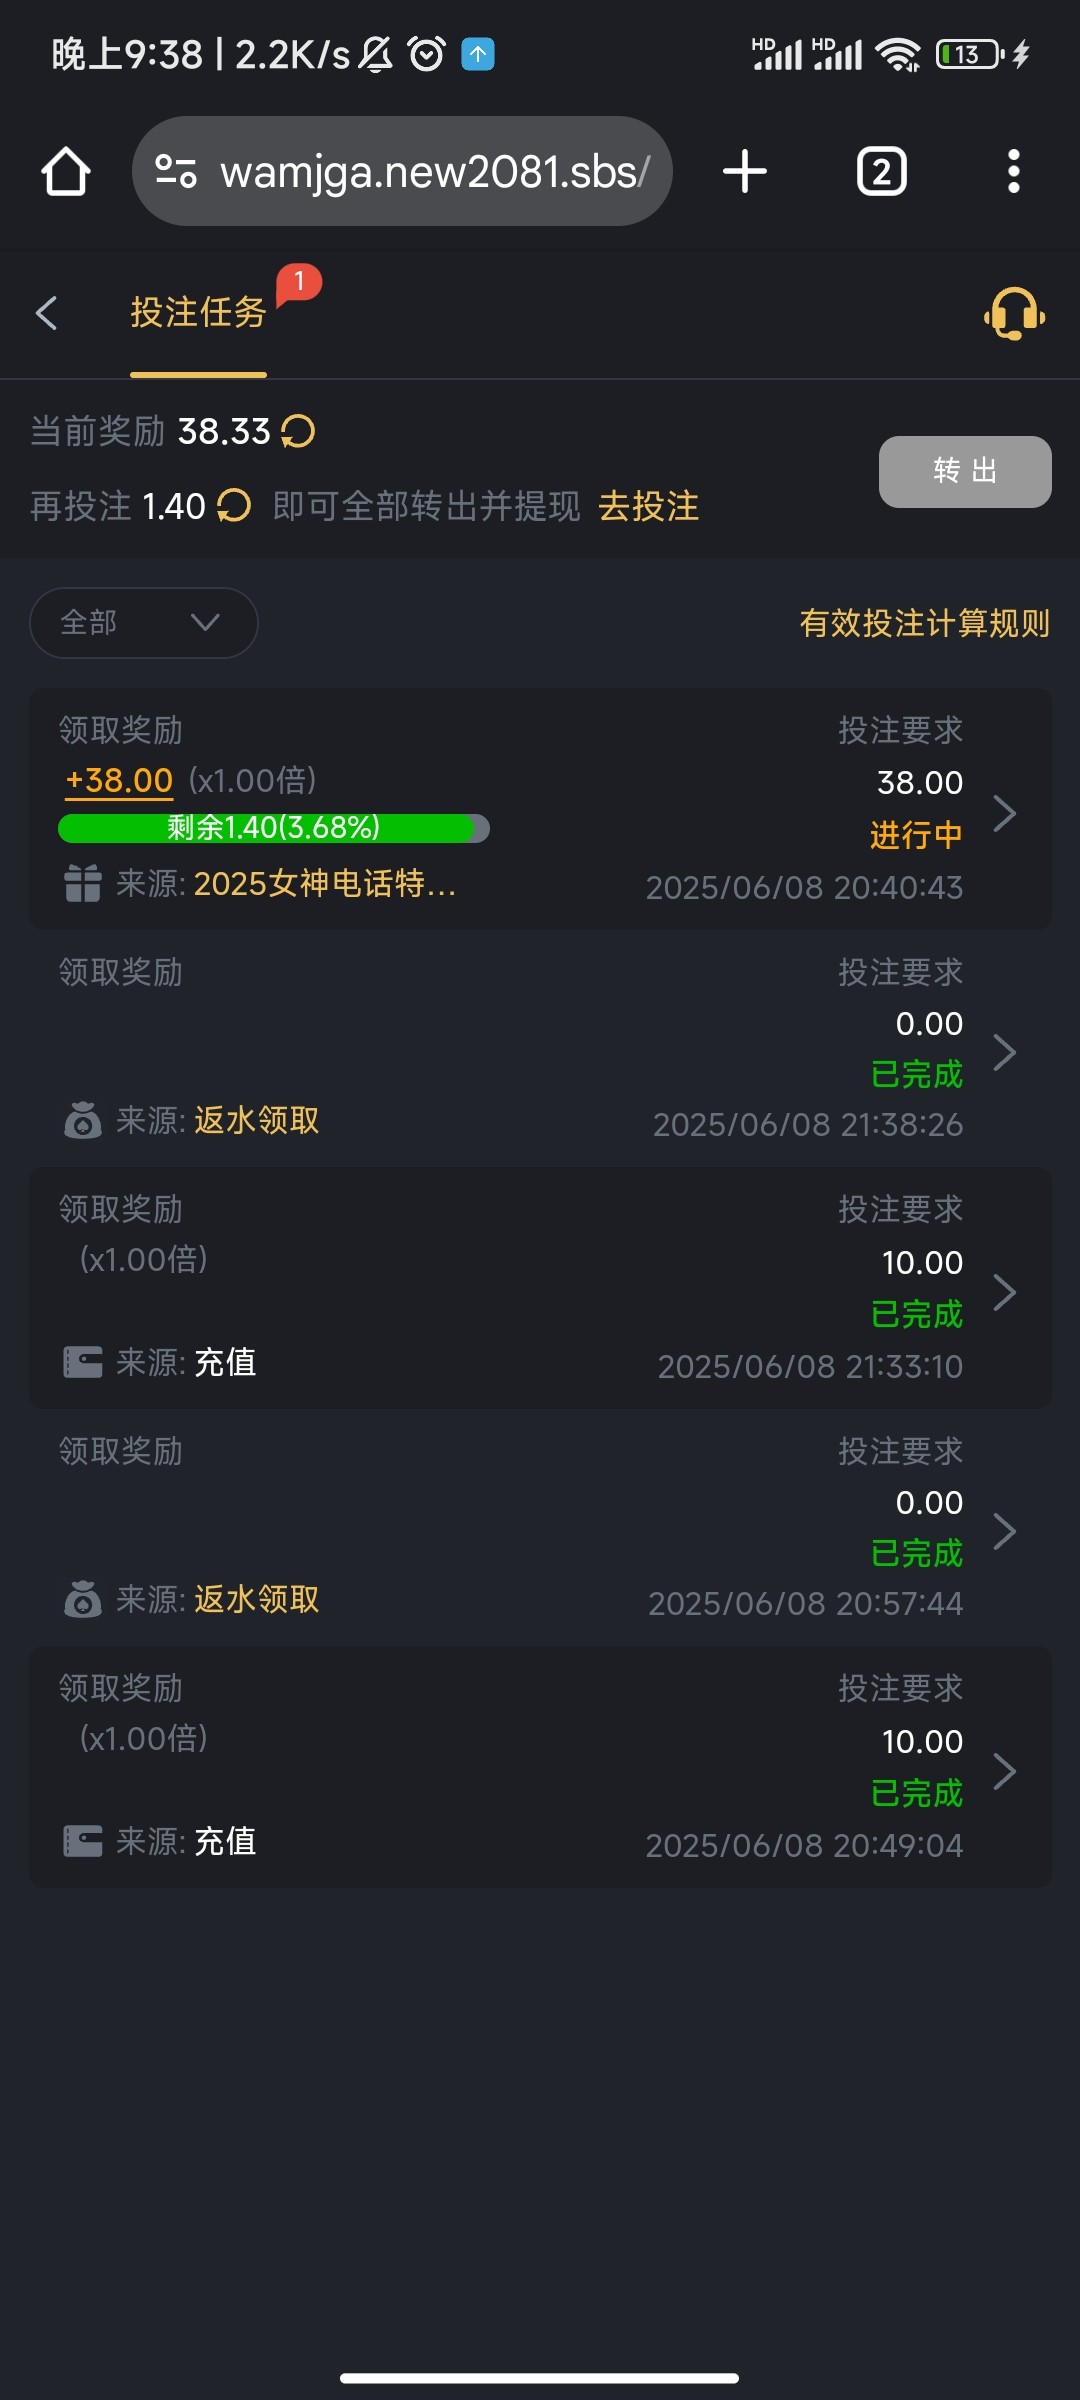1080x2400 pixels.
Task: Tap the back arrow in page header
Action: pyautogui.click(x=47, y=313)
